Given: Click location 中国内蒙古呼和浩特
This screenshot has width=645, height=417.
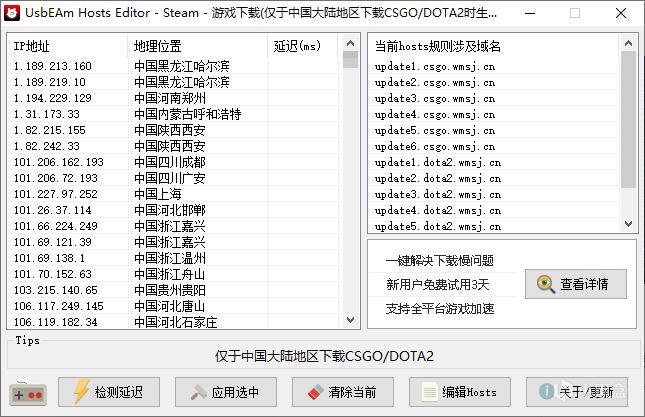Looking at the screenshot, I should (188, 114).
